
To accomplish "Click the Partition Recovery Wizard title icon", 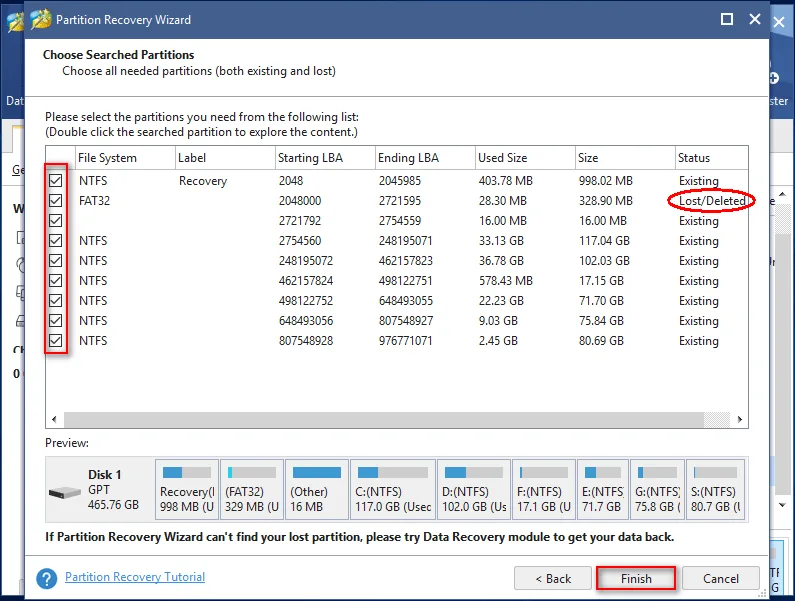I will [x=41, y=19].
